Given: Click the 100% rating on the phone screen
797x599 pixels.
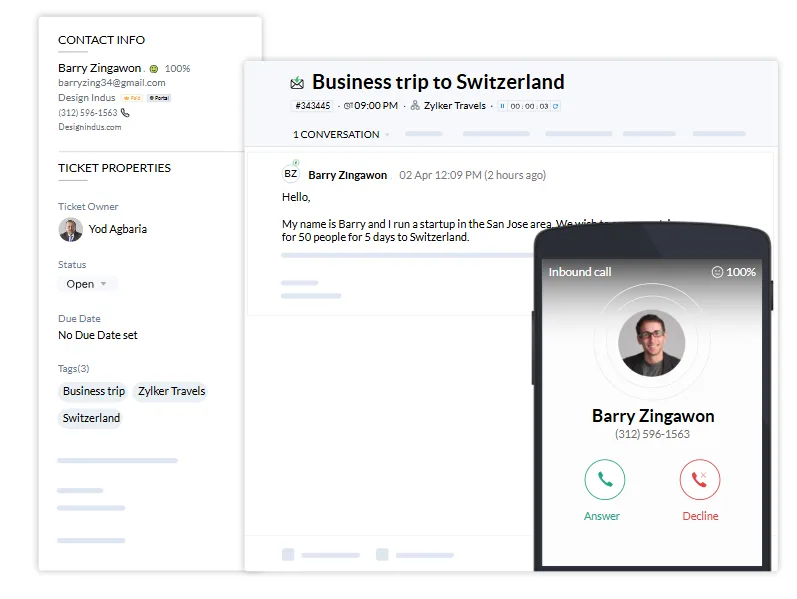Looking at the screenshot, I should tap(741, 272).
